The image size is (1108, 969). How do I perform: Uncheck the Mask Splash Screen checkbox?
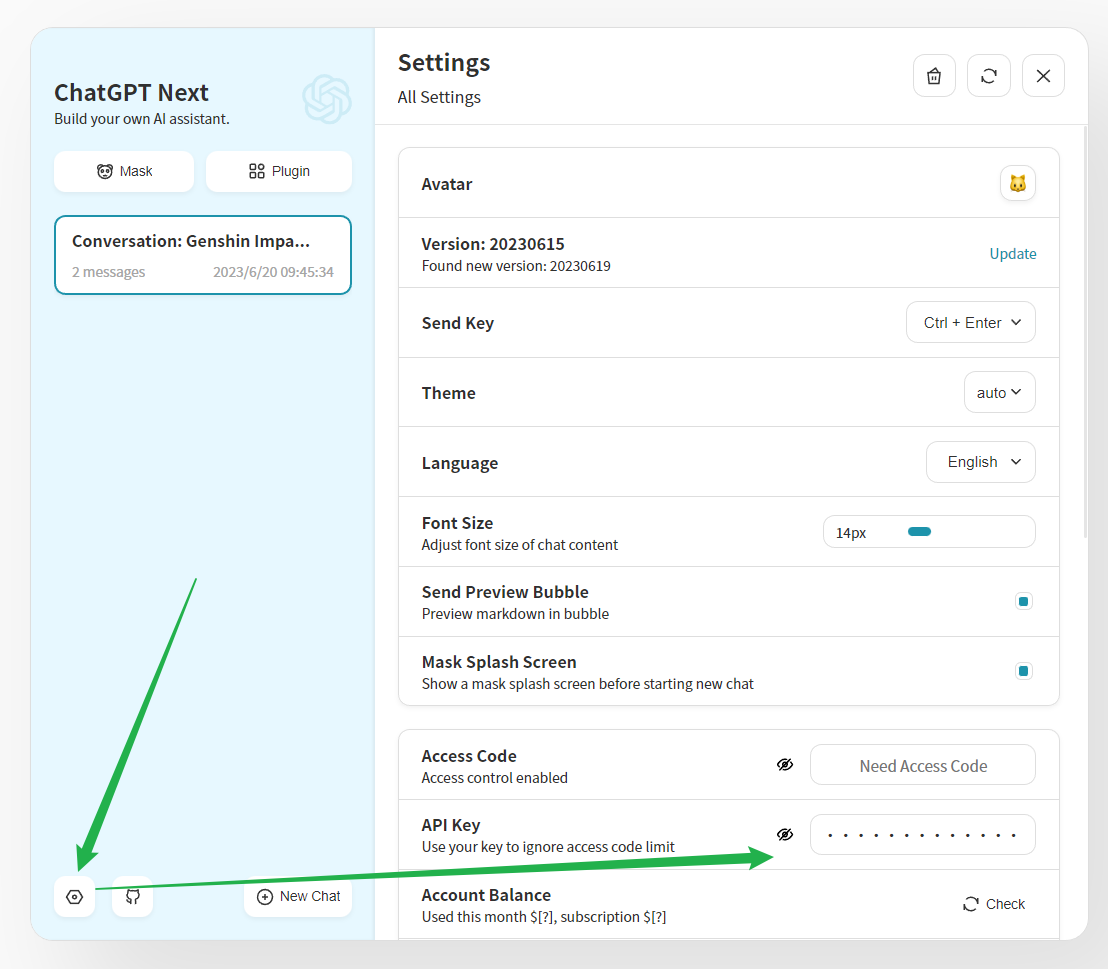(x=1023, y=671)
